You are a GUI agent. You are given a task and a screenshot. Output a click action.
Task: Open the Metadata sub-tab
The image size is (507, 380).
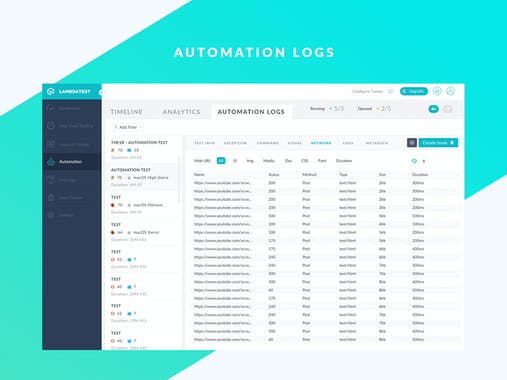coord(377,143)
